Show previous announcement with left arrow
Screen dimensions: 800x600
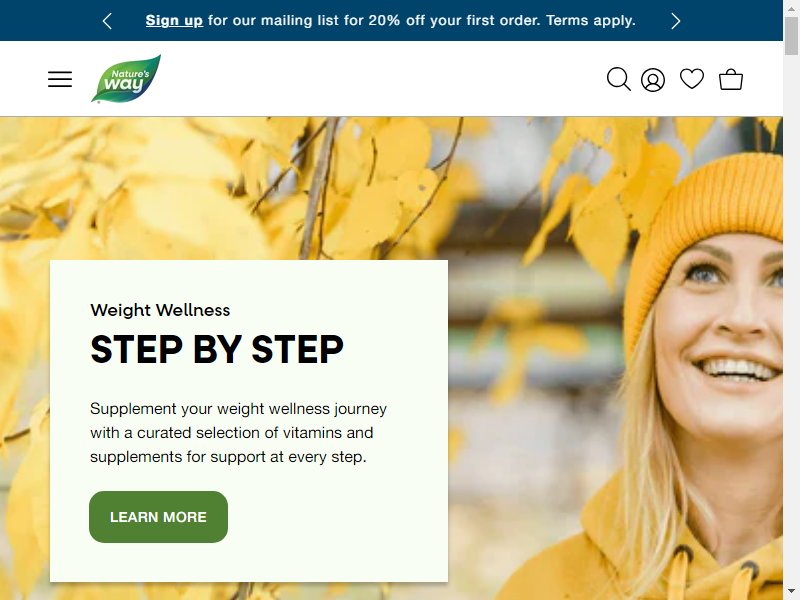(107, 21)
